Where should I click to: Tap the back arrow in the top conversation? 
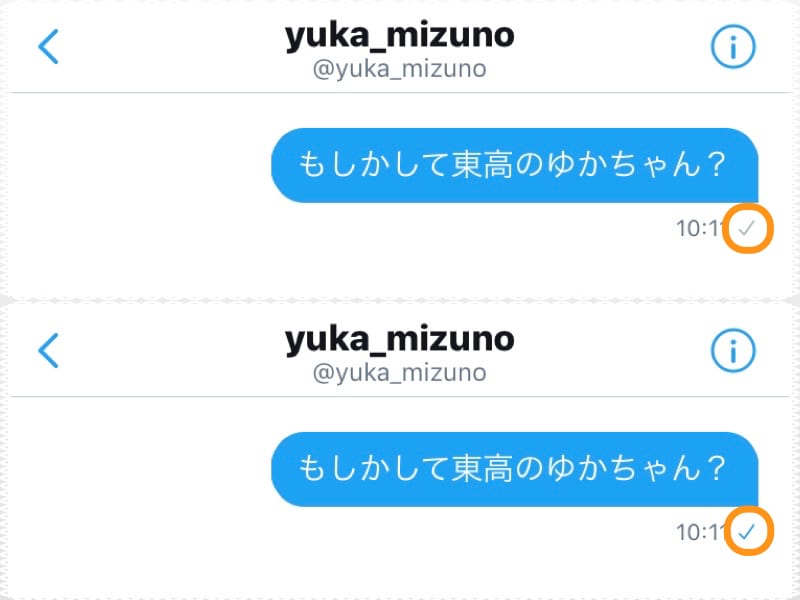47,46
